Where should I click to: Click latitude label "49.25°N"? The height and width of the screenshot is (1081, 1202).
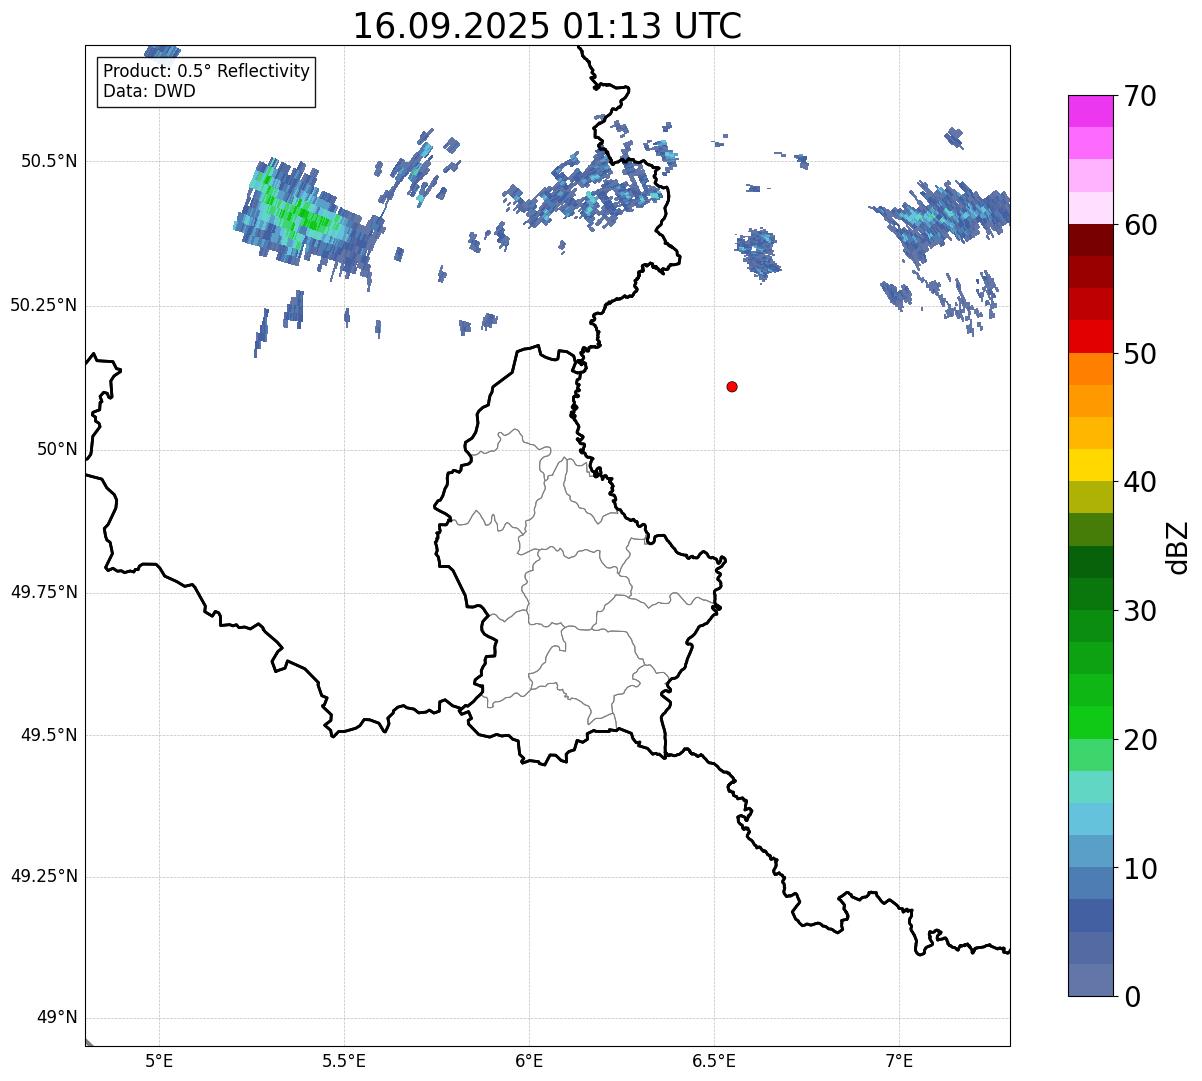click(44, 876)
